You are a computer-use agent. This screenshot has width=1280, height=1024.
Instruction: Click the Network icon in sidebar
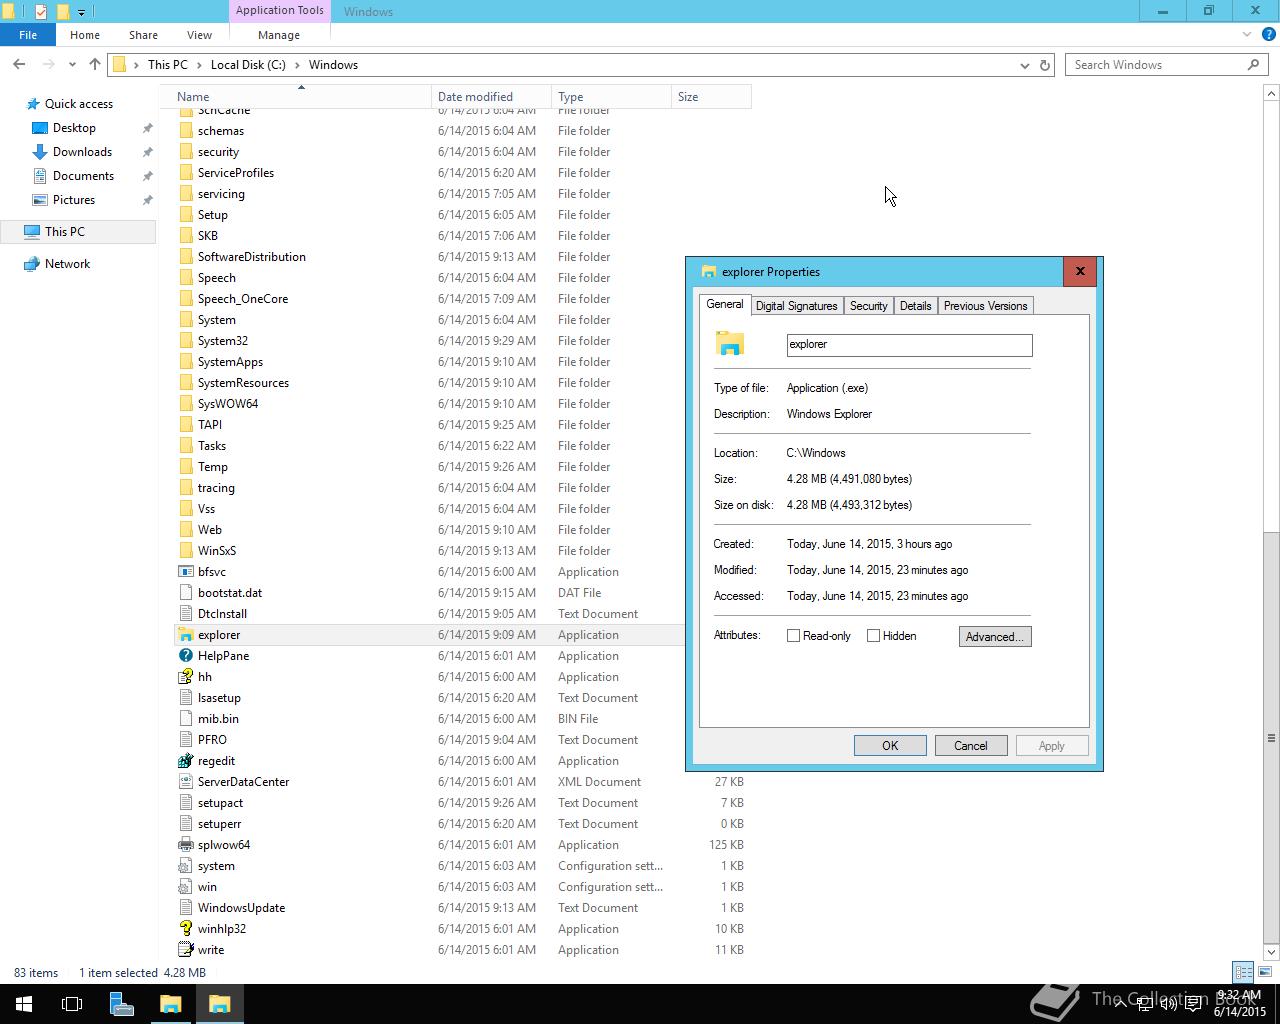[32, 264]
